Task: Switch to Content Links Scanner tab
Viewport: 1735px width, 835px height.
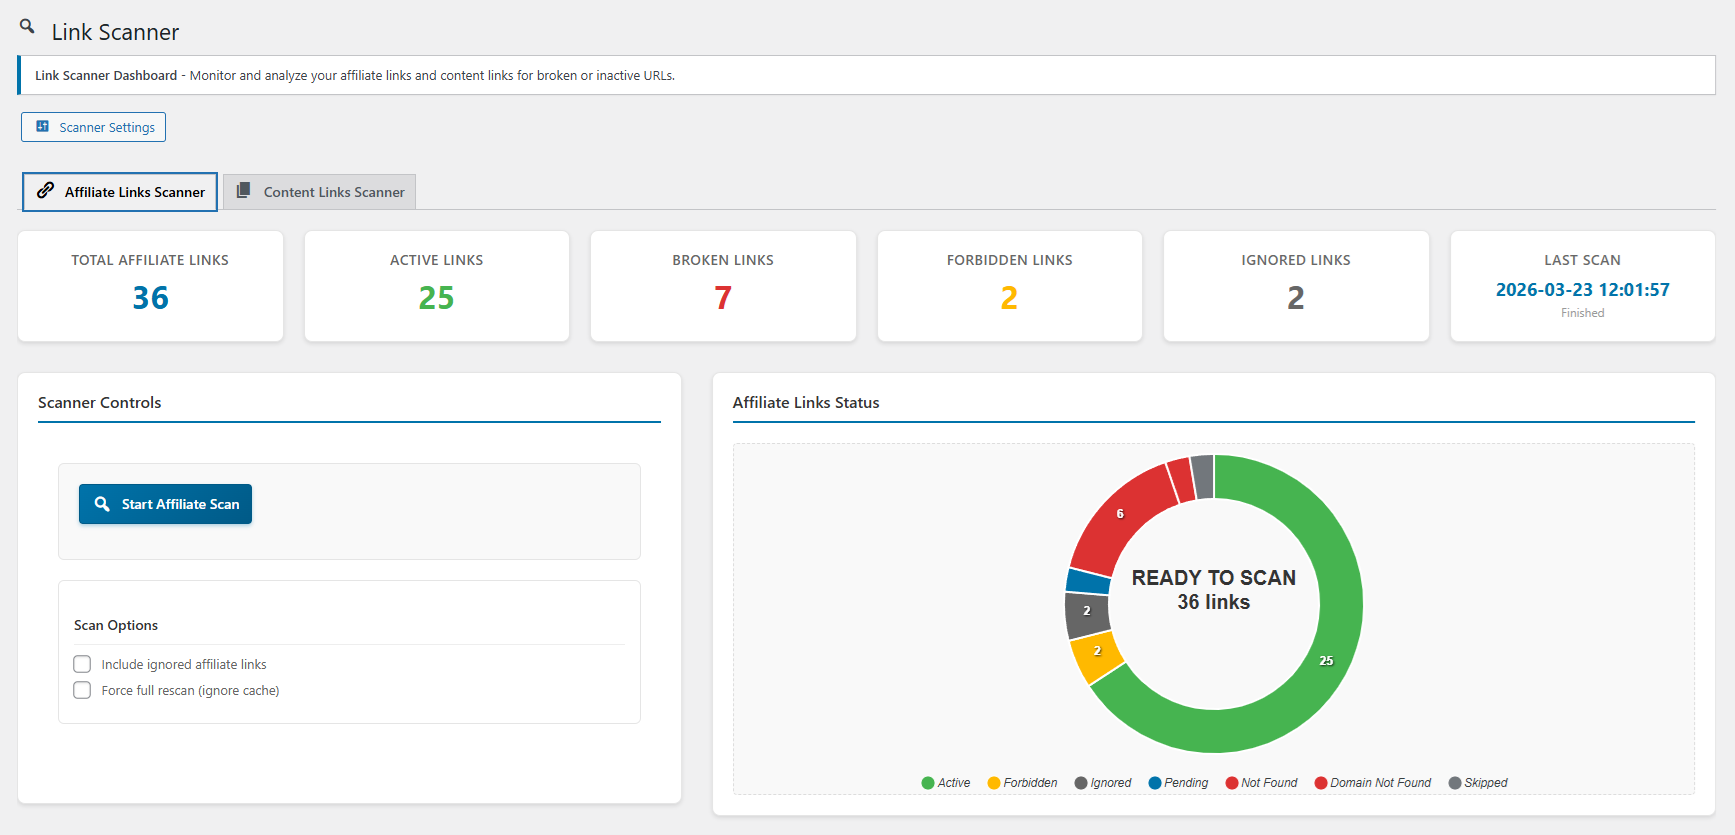Action: coord(319,192)
